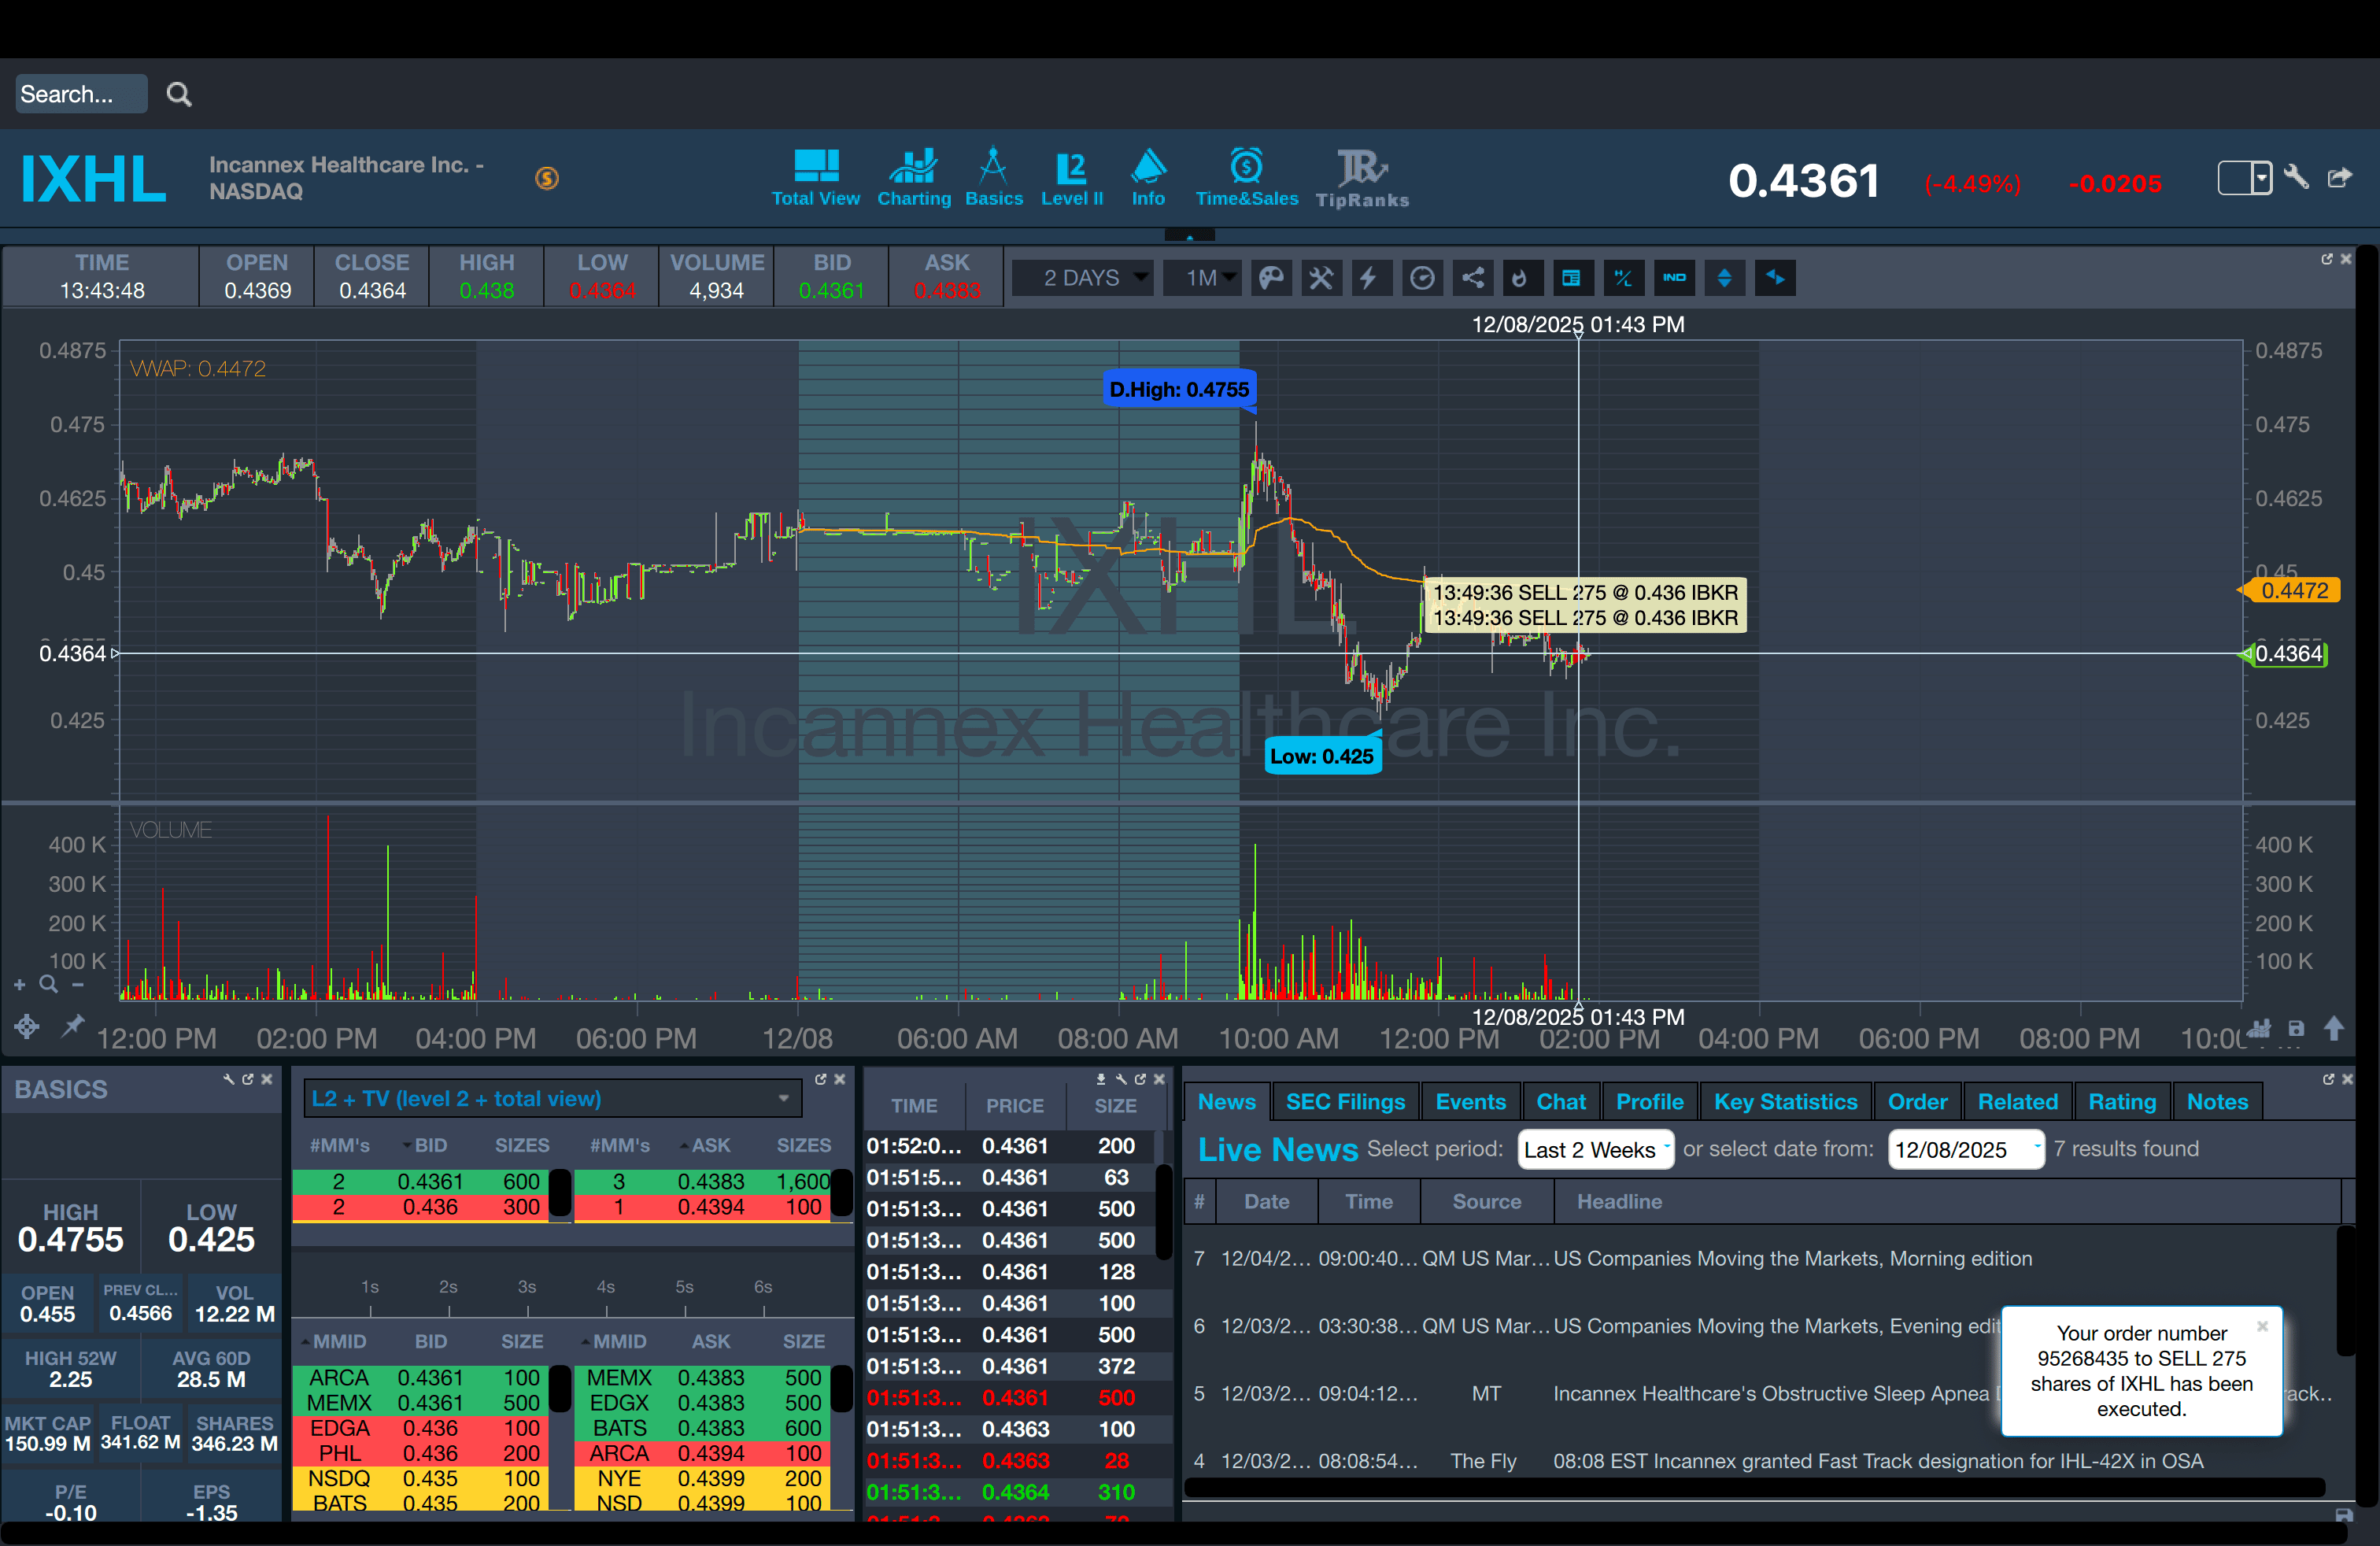
Task: Open the Level II view
Action: (x=1071, y=178)
